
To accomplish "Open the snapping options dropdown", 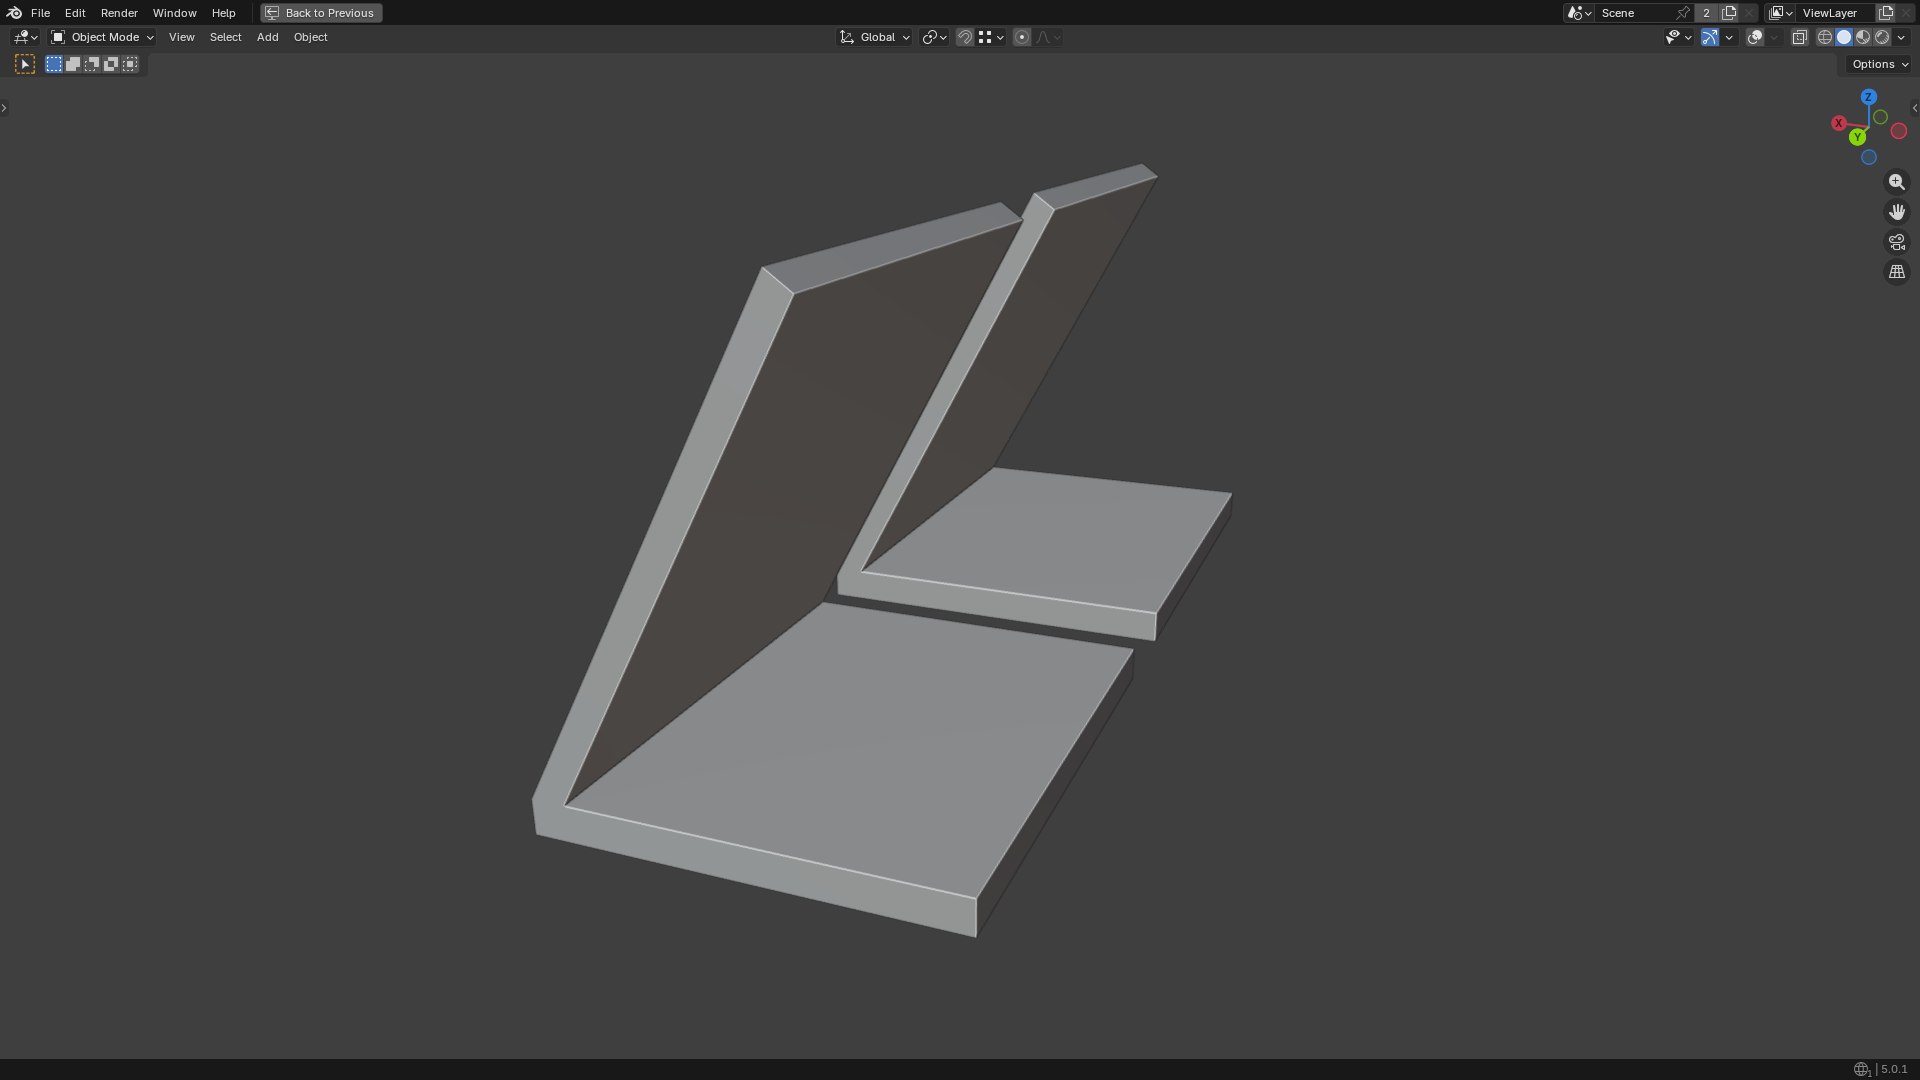I will click(991, 37).
